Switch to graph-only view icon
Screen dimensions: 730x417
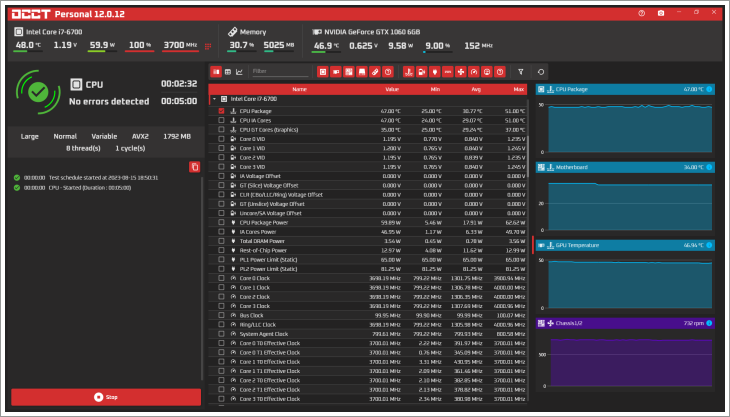pos(239,72)
